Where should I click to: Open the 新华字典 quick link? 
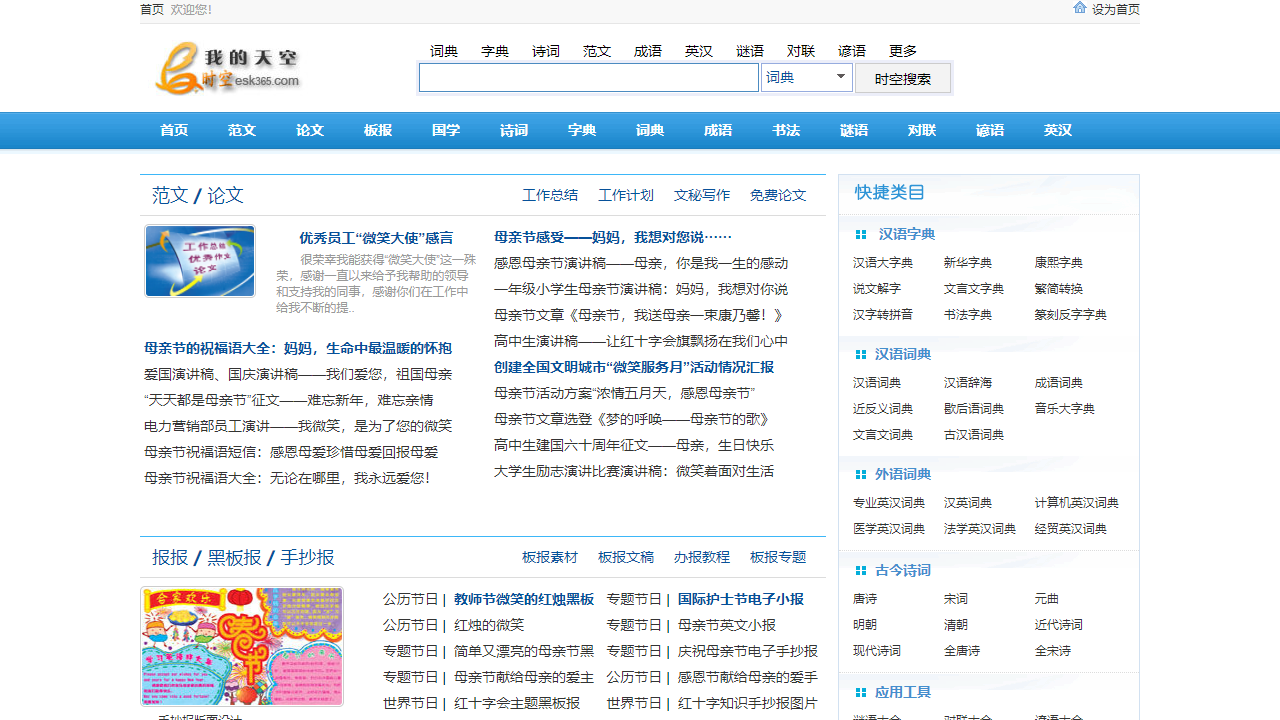pos(968,263)
